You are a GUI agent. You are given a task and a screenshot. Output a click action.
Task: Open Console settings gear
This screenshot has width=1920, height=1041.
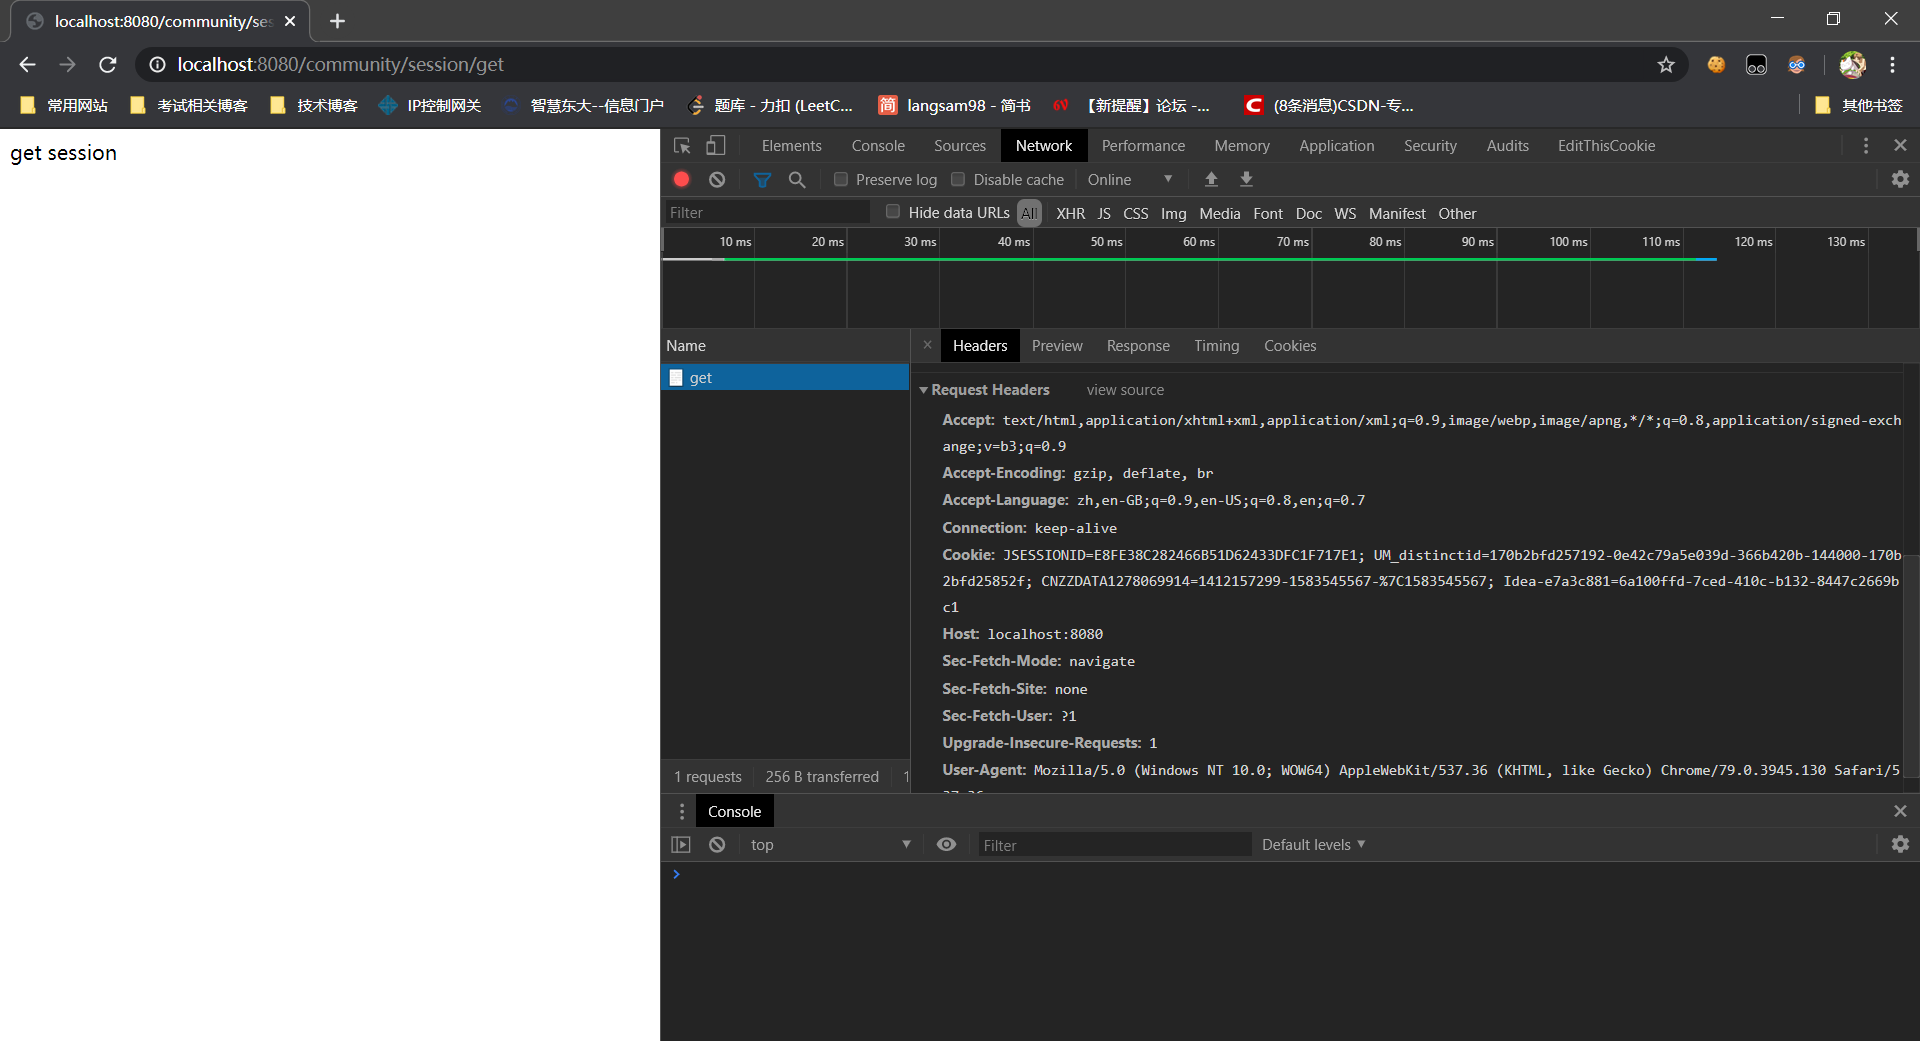click(x=1900, y=845)
